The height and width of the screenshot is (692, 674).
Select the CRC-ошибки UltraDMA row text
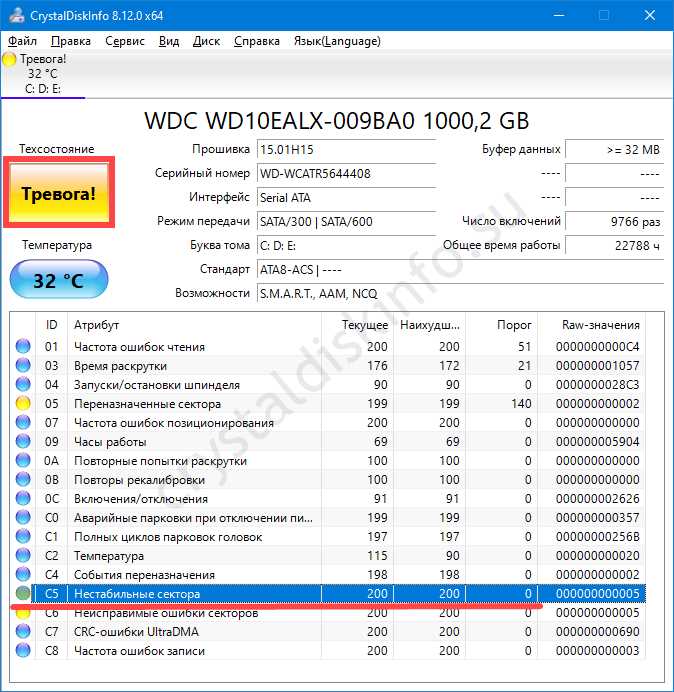point(136,632)
